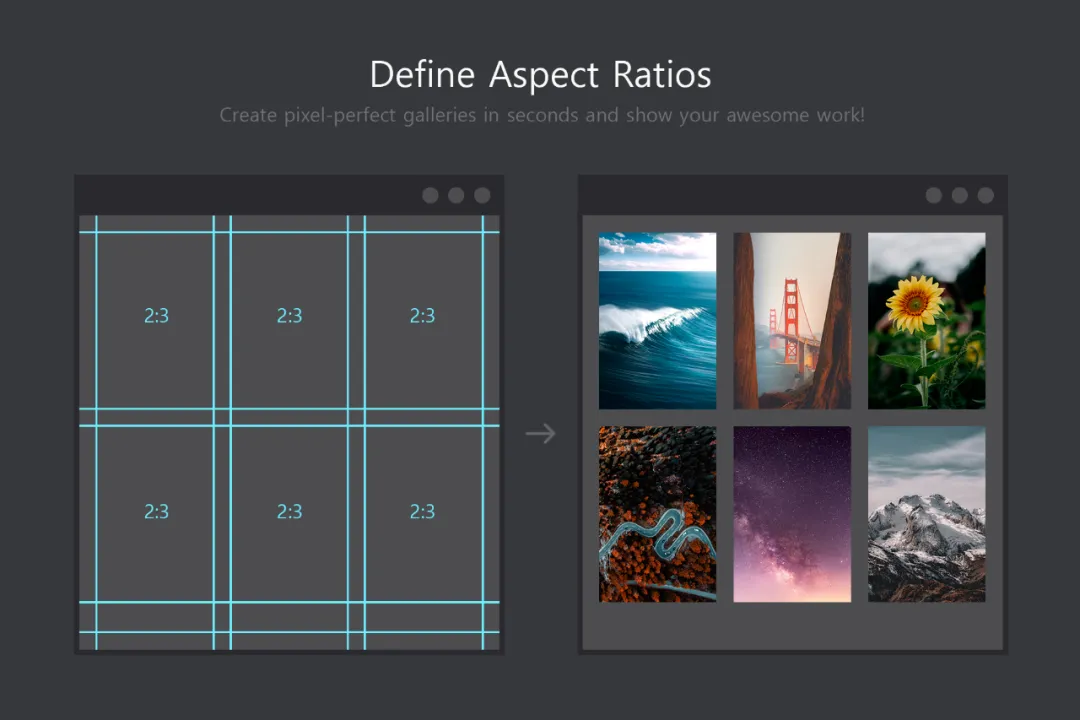Click the snowy mountain thumbnail
Screen dimensions: 1080x720
click(926, 514)
